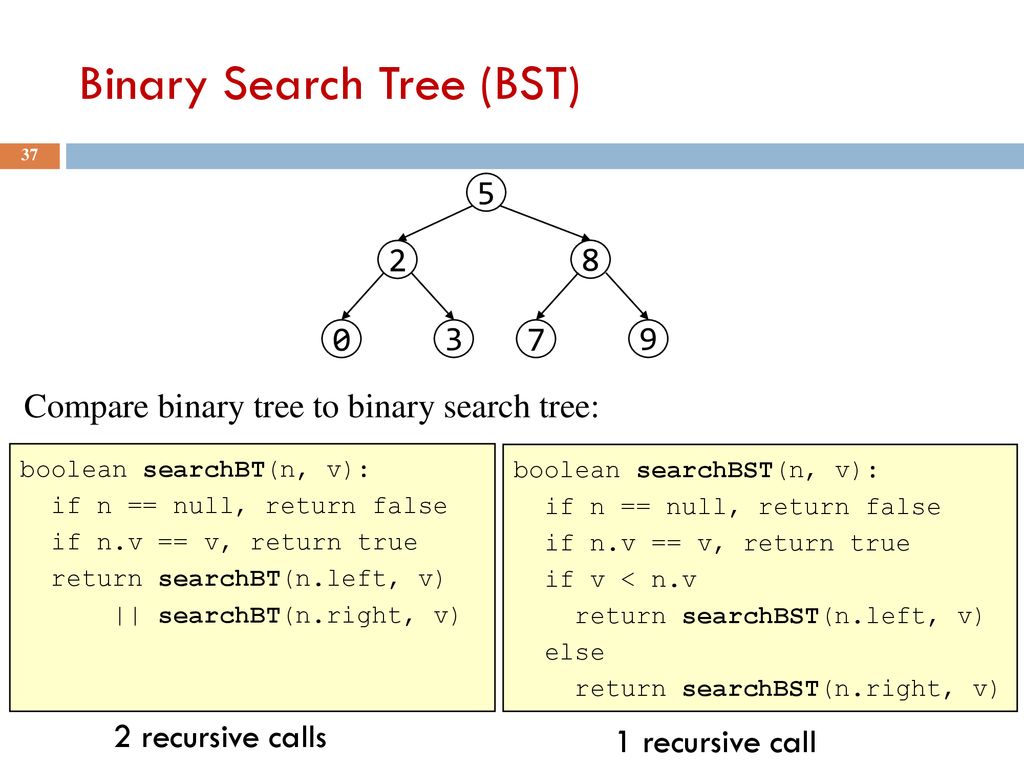Click 'if n.v == v, return true' in searchBST box
This screenshot has height=768, width=1024.
(x=728, y=544)
